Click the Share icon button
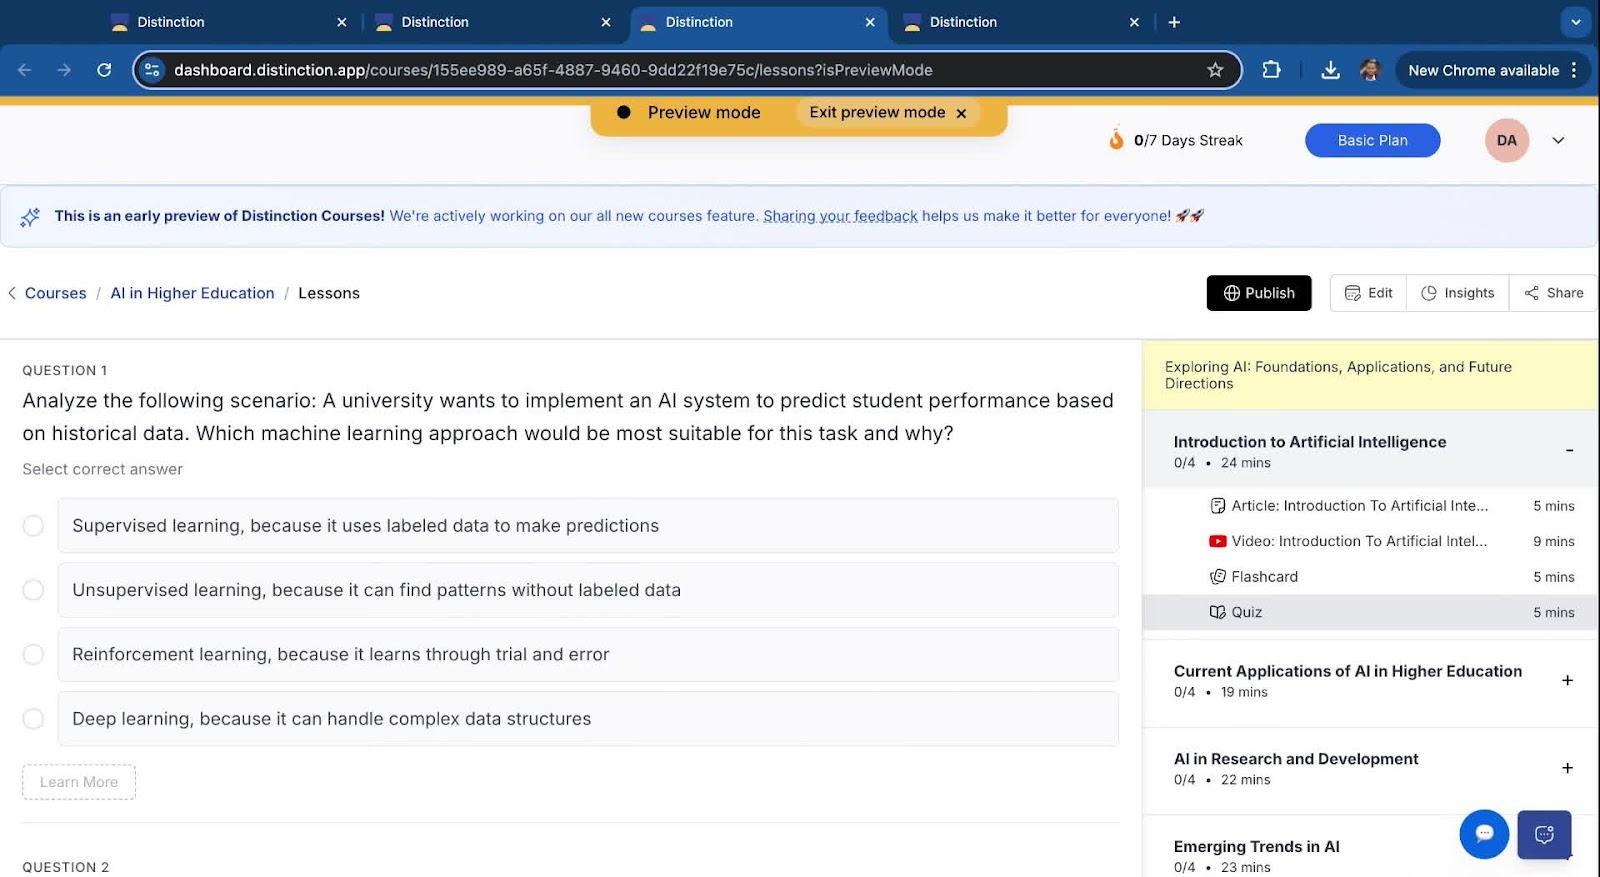Viewport: 1600px width, 877px height. pos(1553,293)
